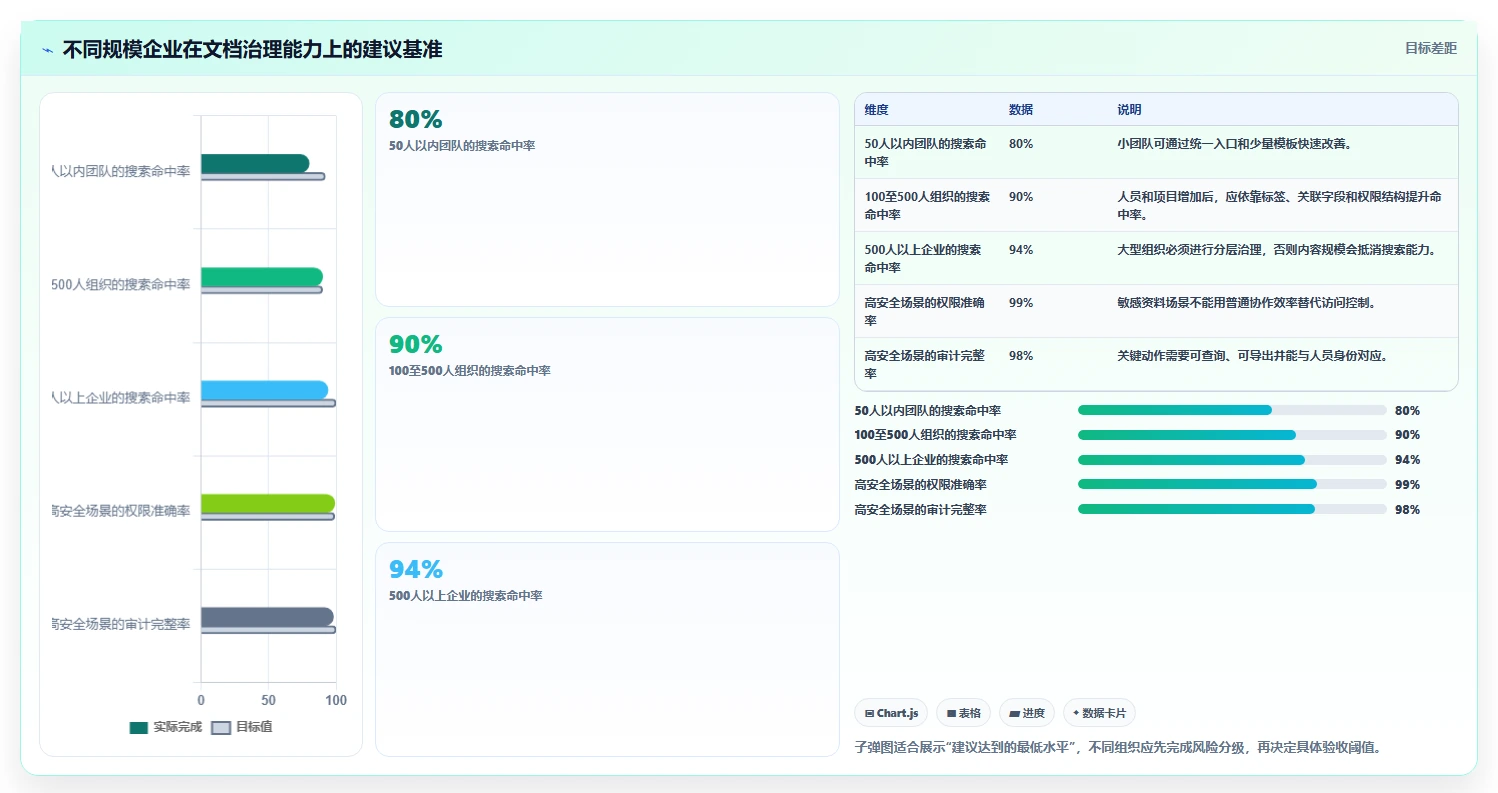
Task: Click the description starting 敏感资料场景不能用普通协作
Action: coord(1246,302)
